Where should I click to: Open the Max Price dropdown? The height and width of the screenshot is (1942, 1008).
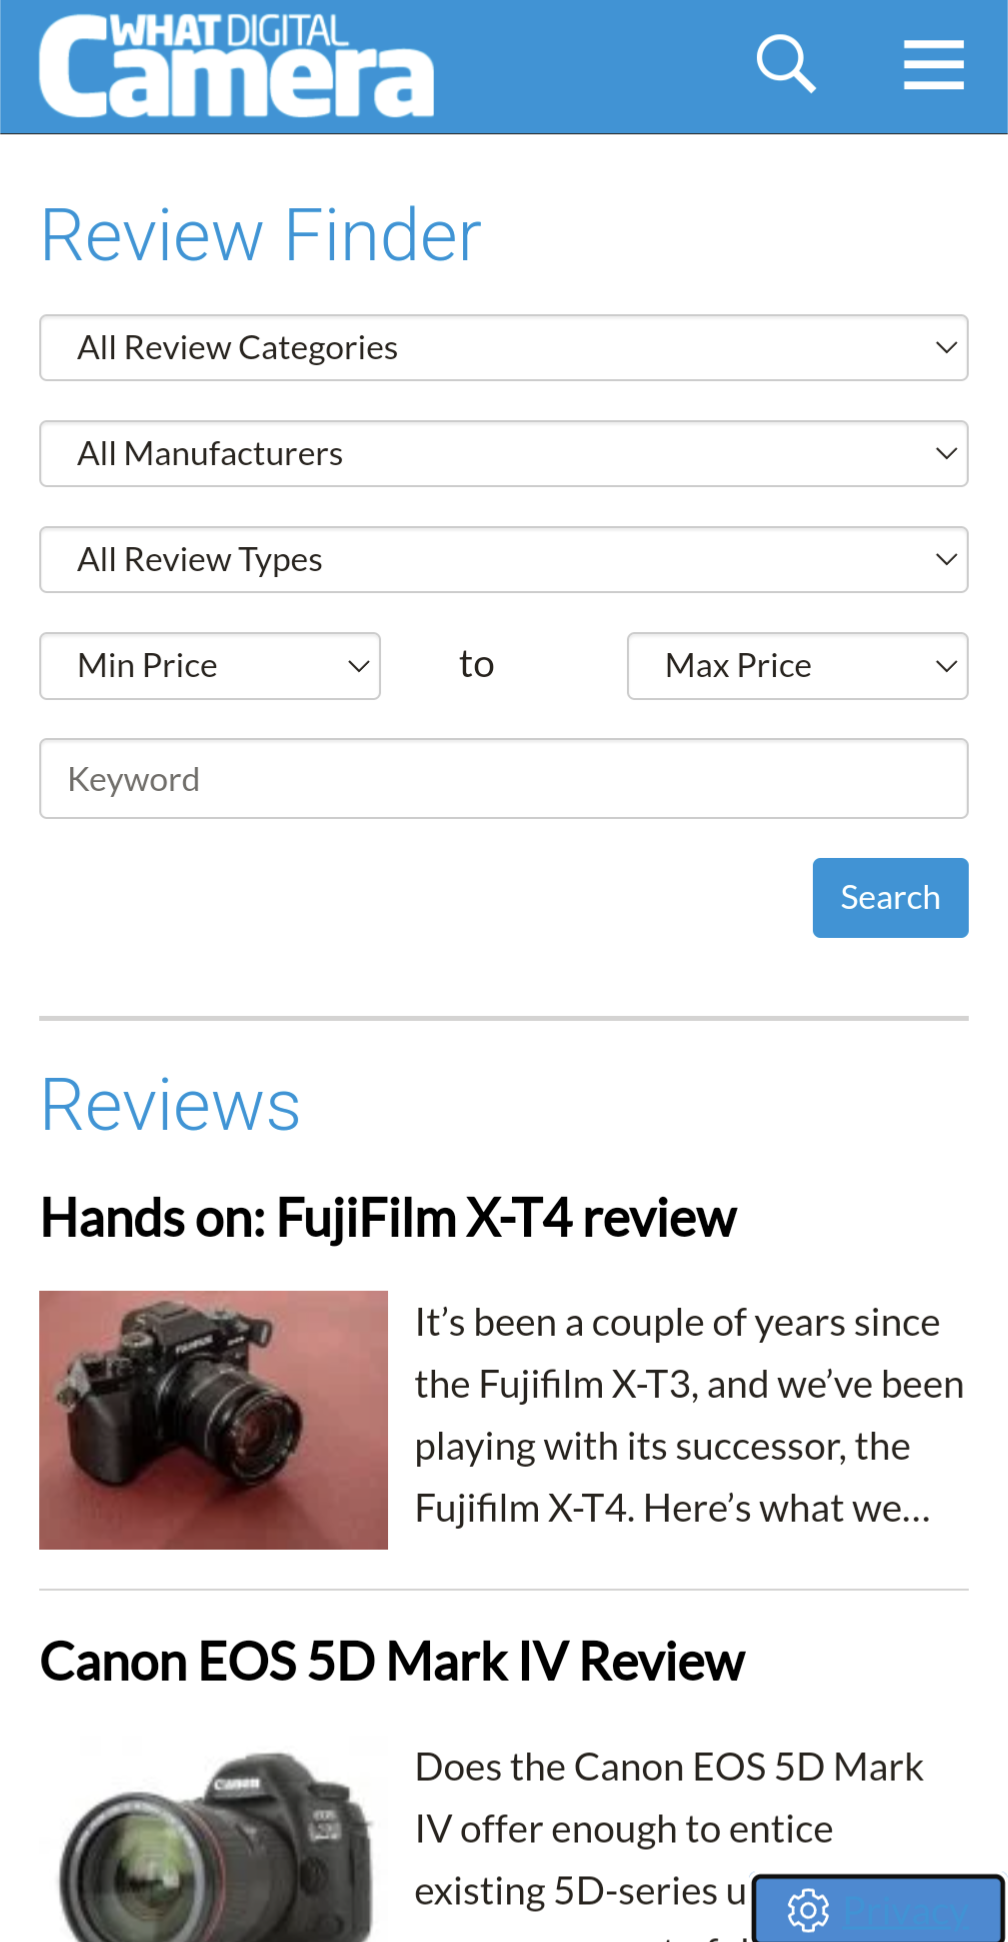(798, 666)
